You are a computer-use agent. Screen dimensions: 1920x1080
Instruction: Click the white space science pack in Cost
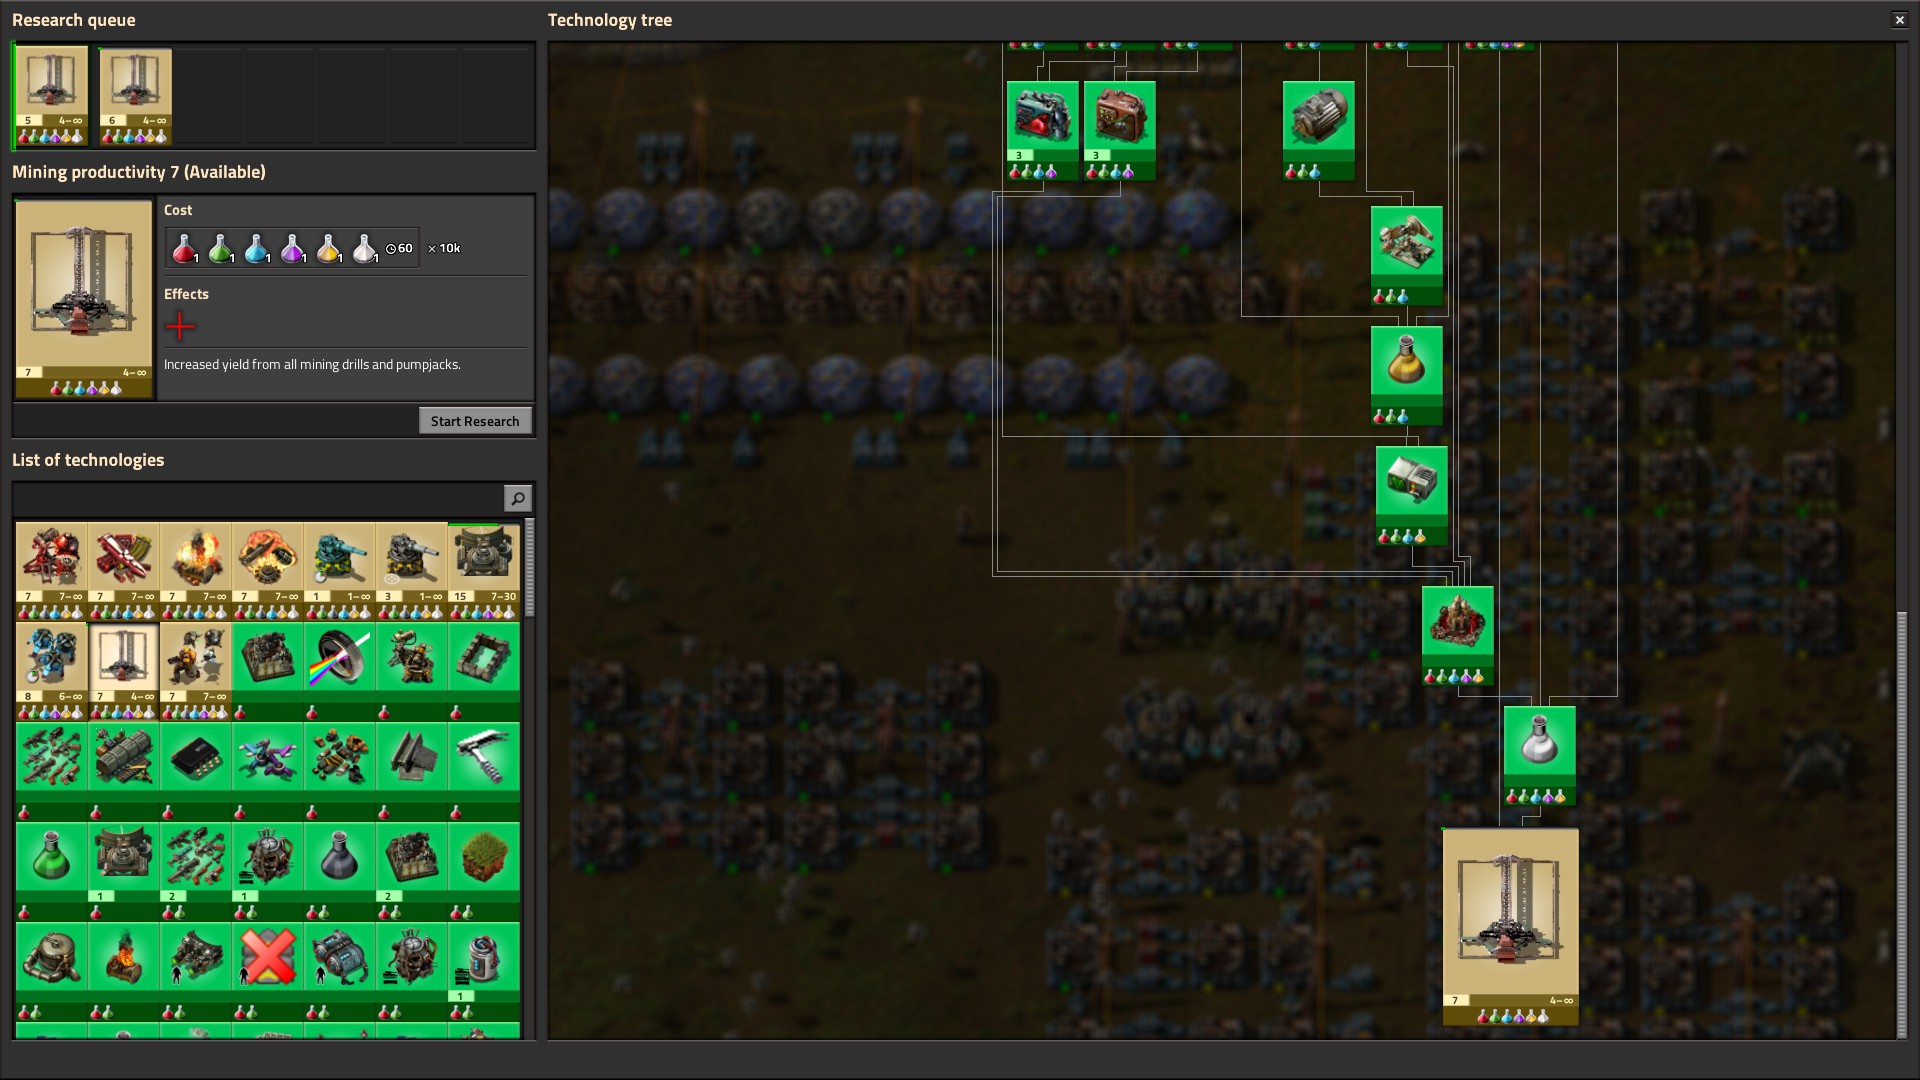364,249
